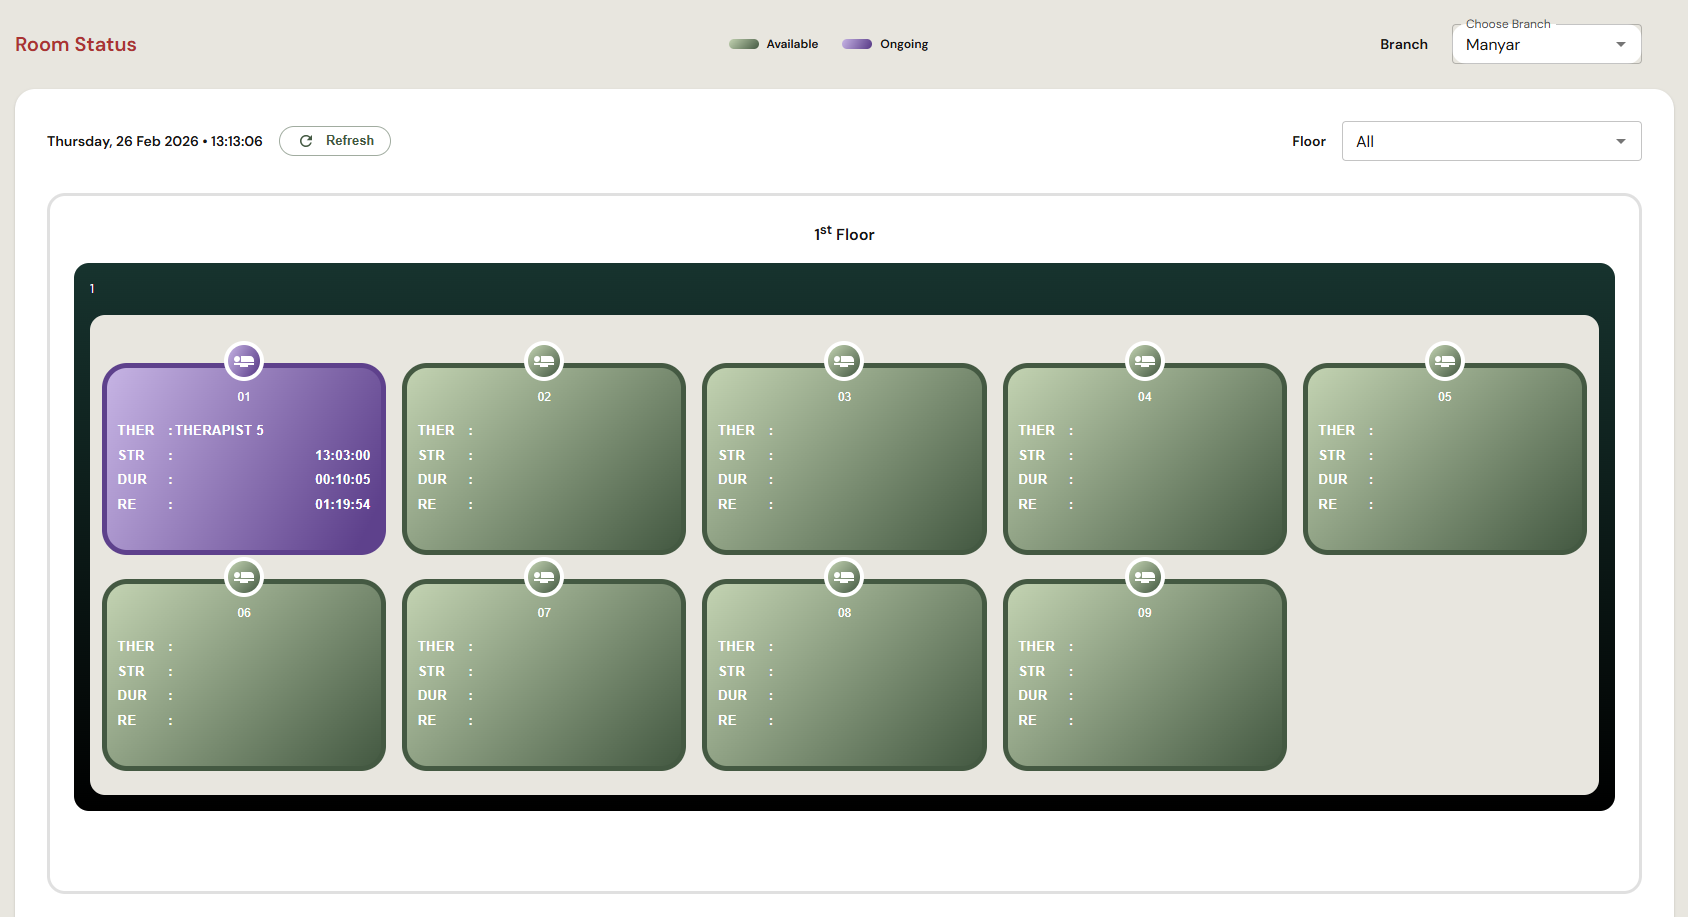This screenshot has width=1688, height=917.
Task: Open the available room 02 card
Action: coord(544,459)
